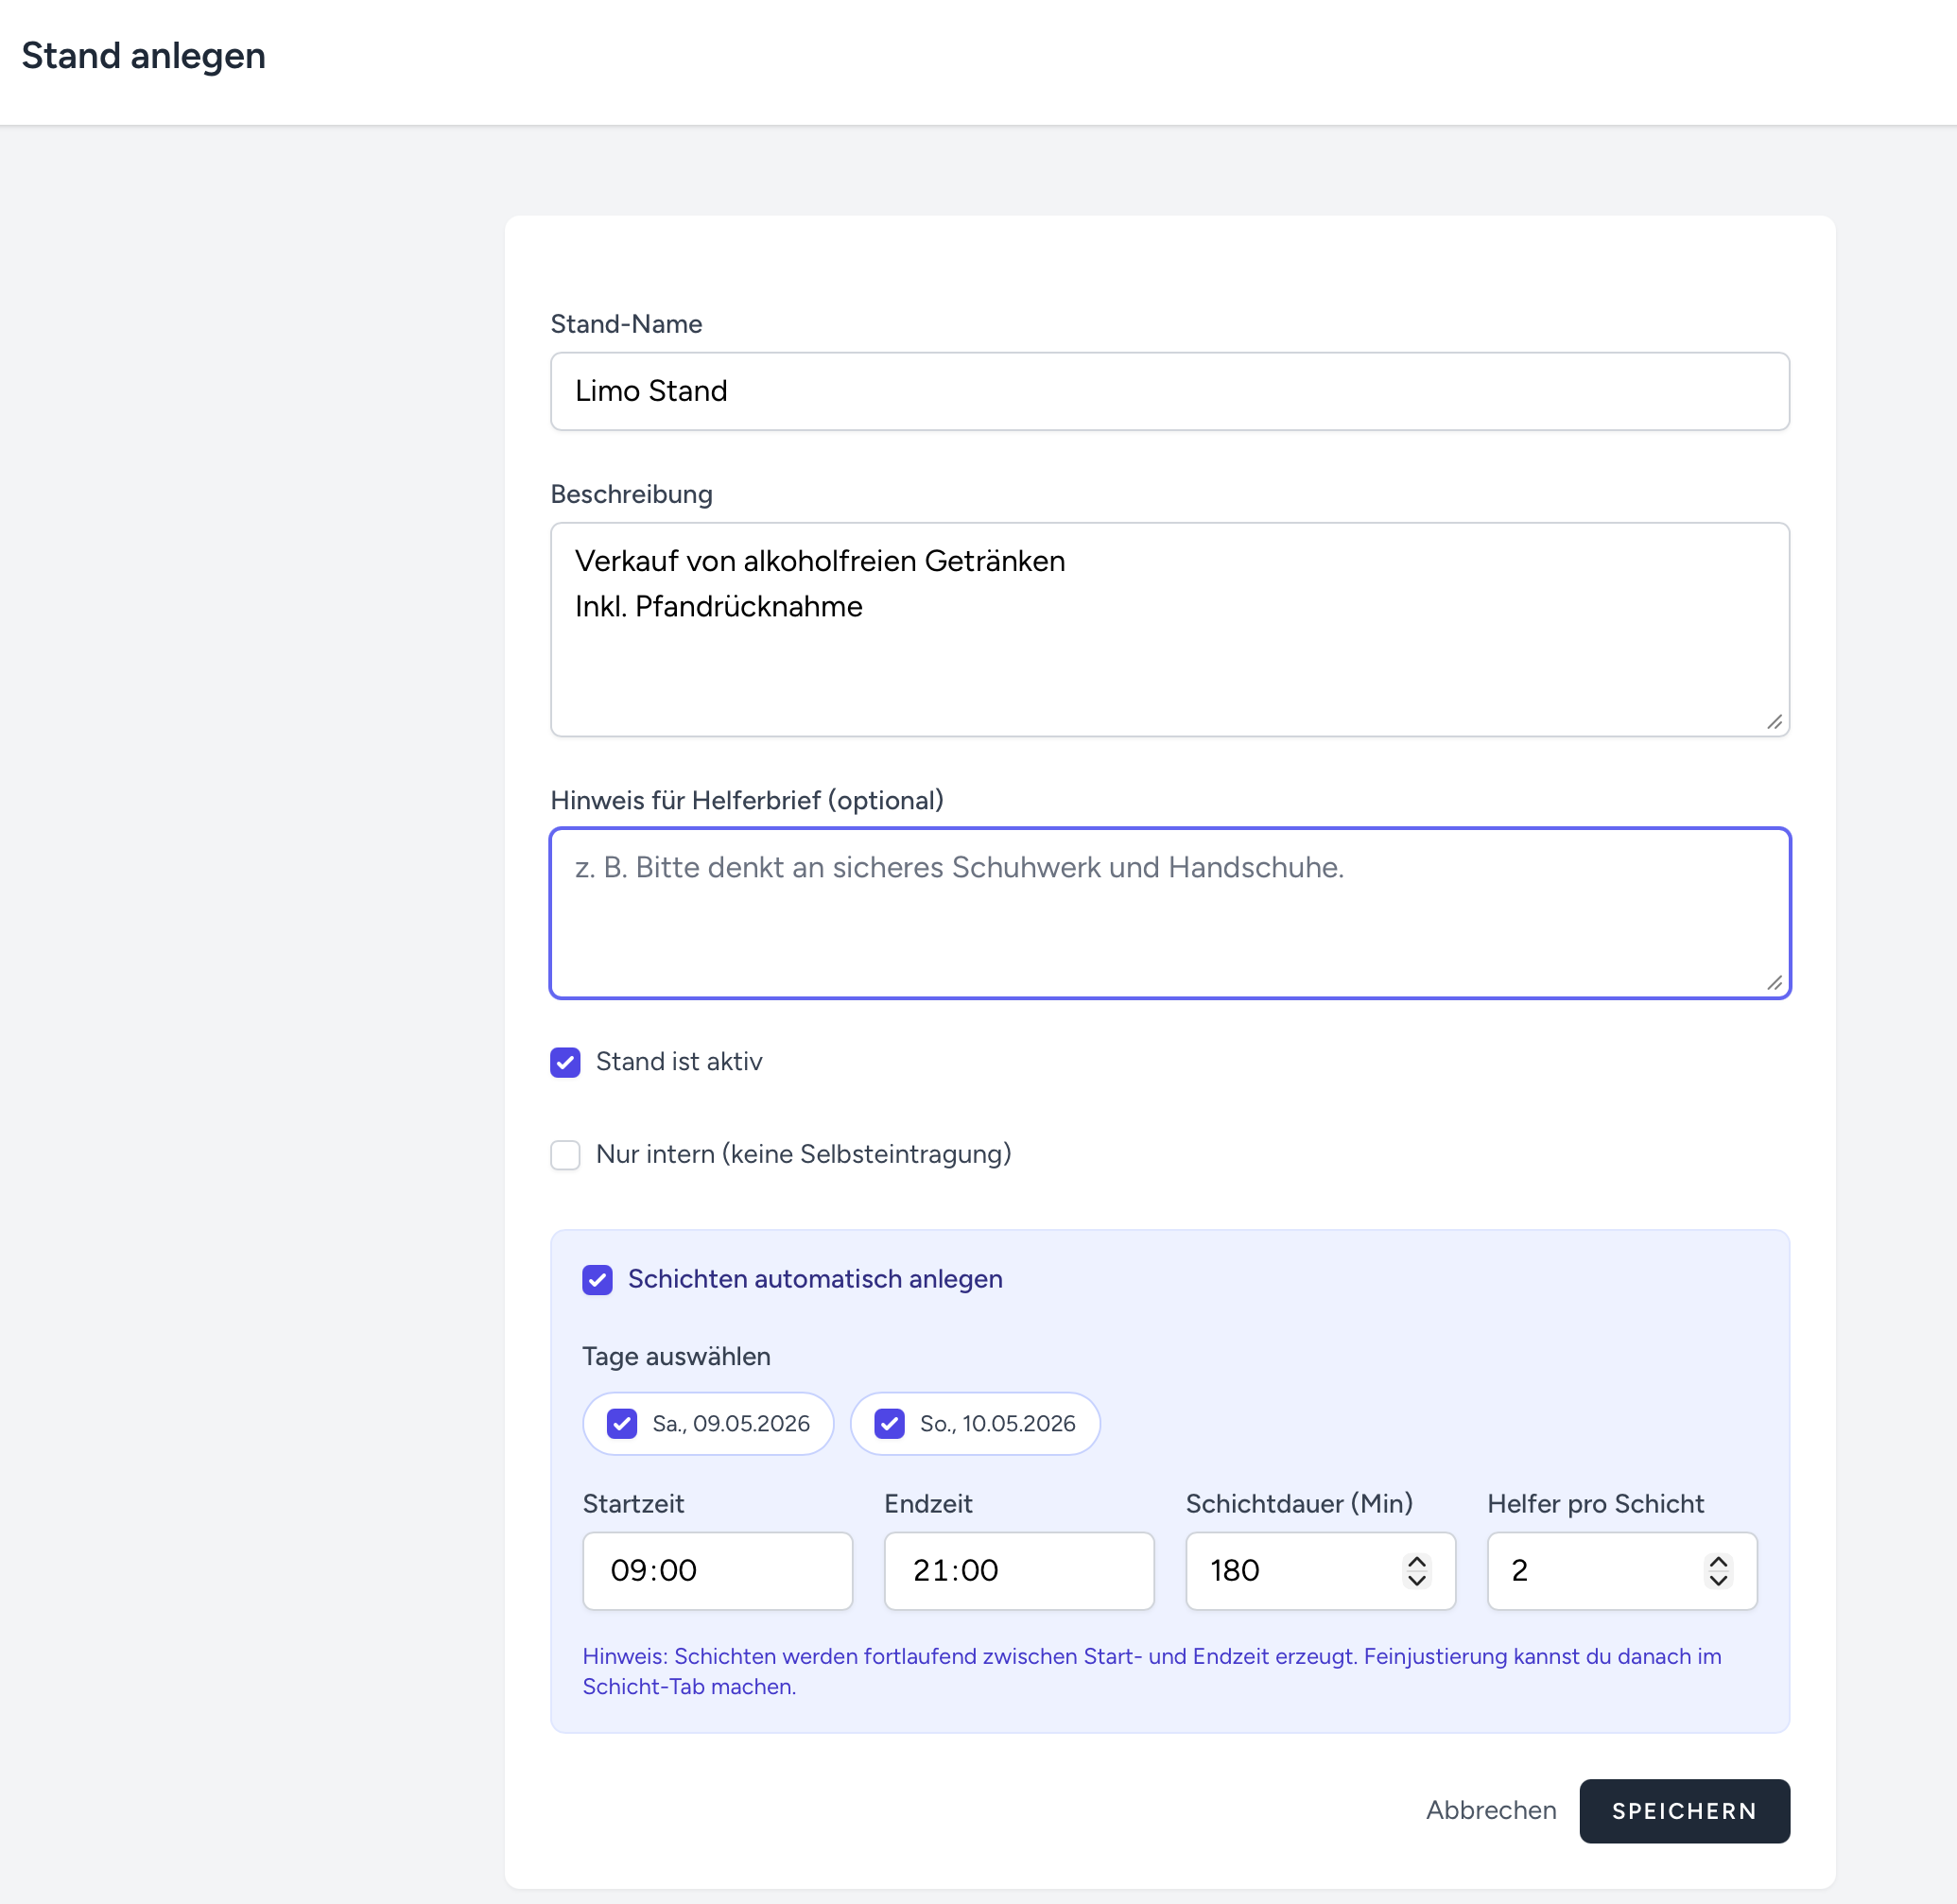The width and height of the screenshot is (1957, 1904).
Task: Deselect the Sa., 09.05.2026 day checkbox
Action: [622, 1424]
